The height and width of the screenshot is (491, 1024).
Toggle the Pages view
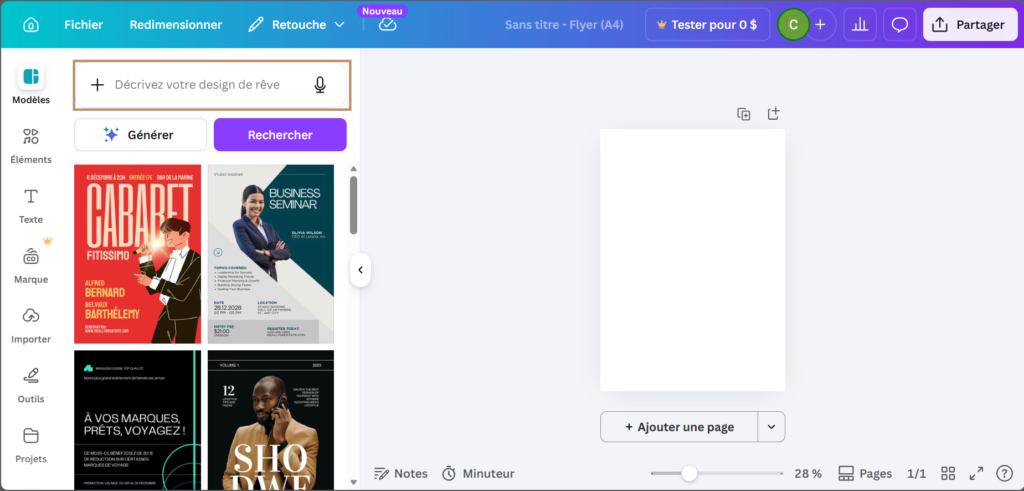pyautogui.click(x=865, y=473)
